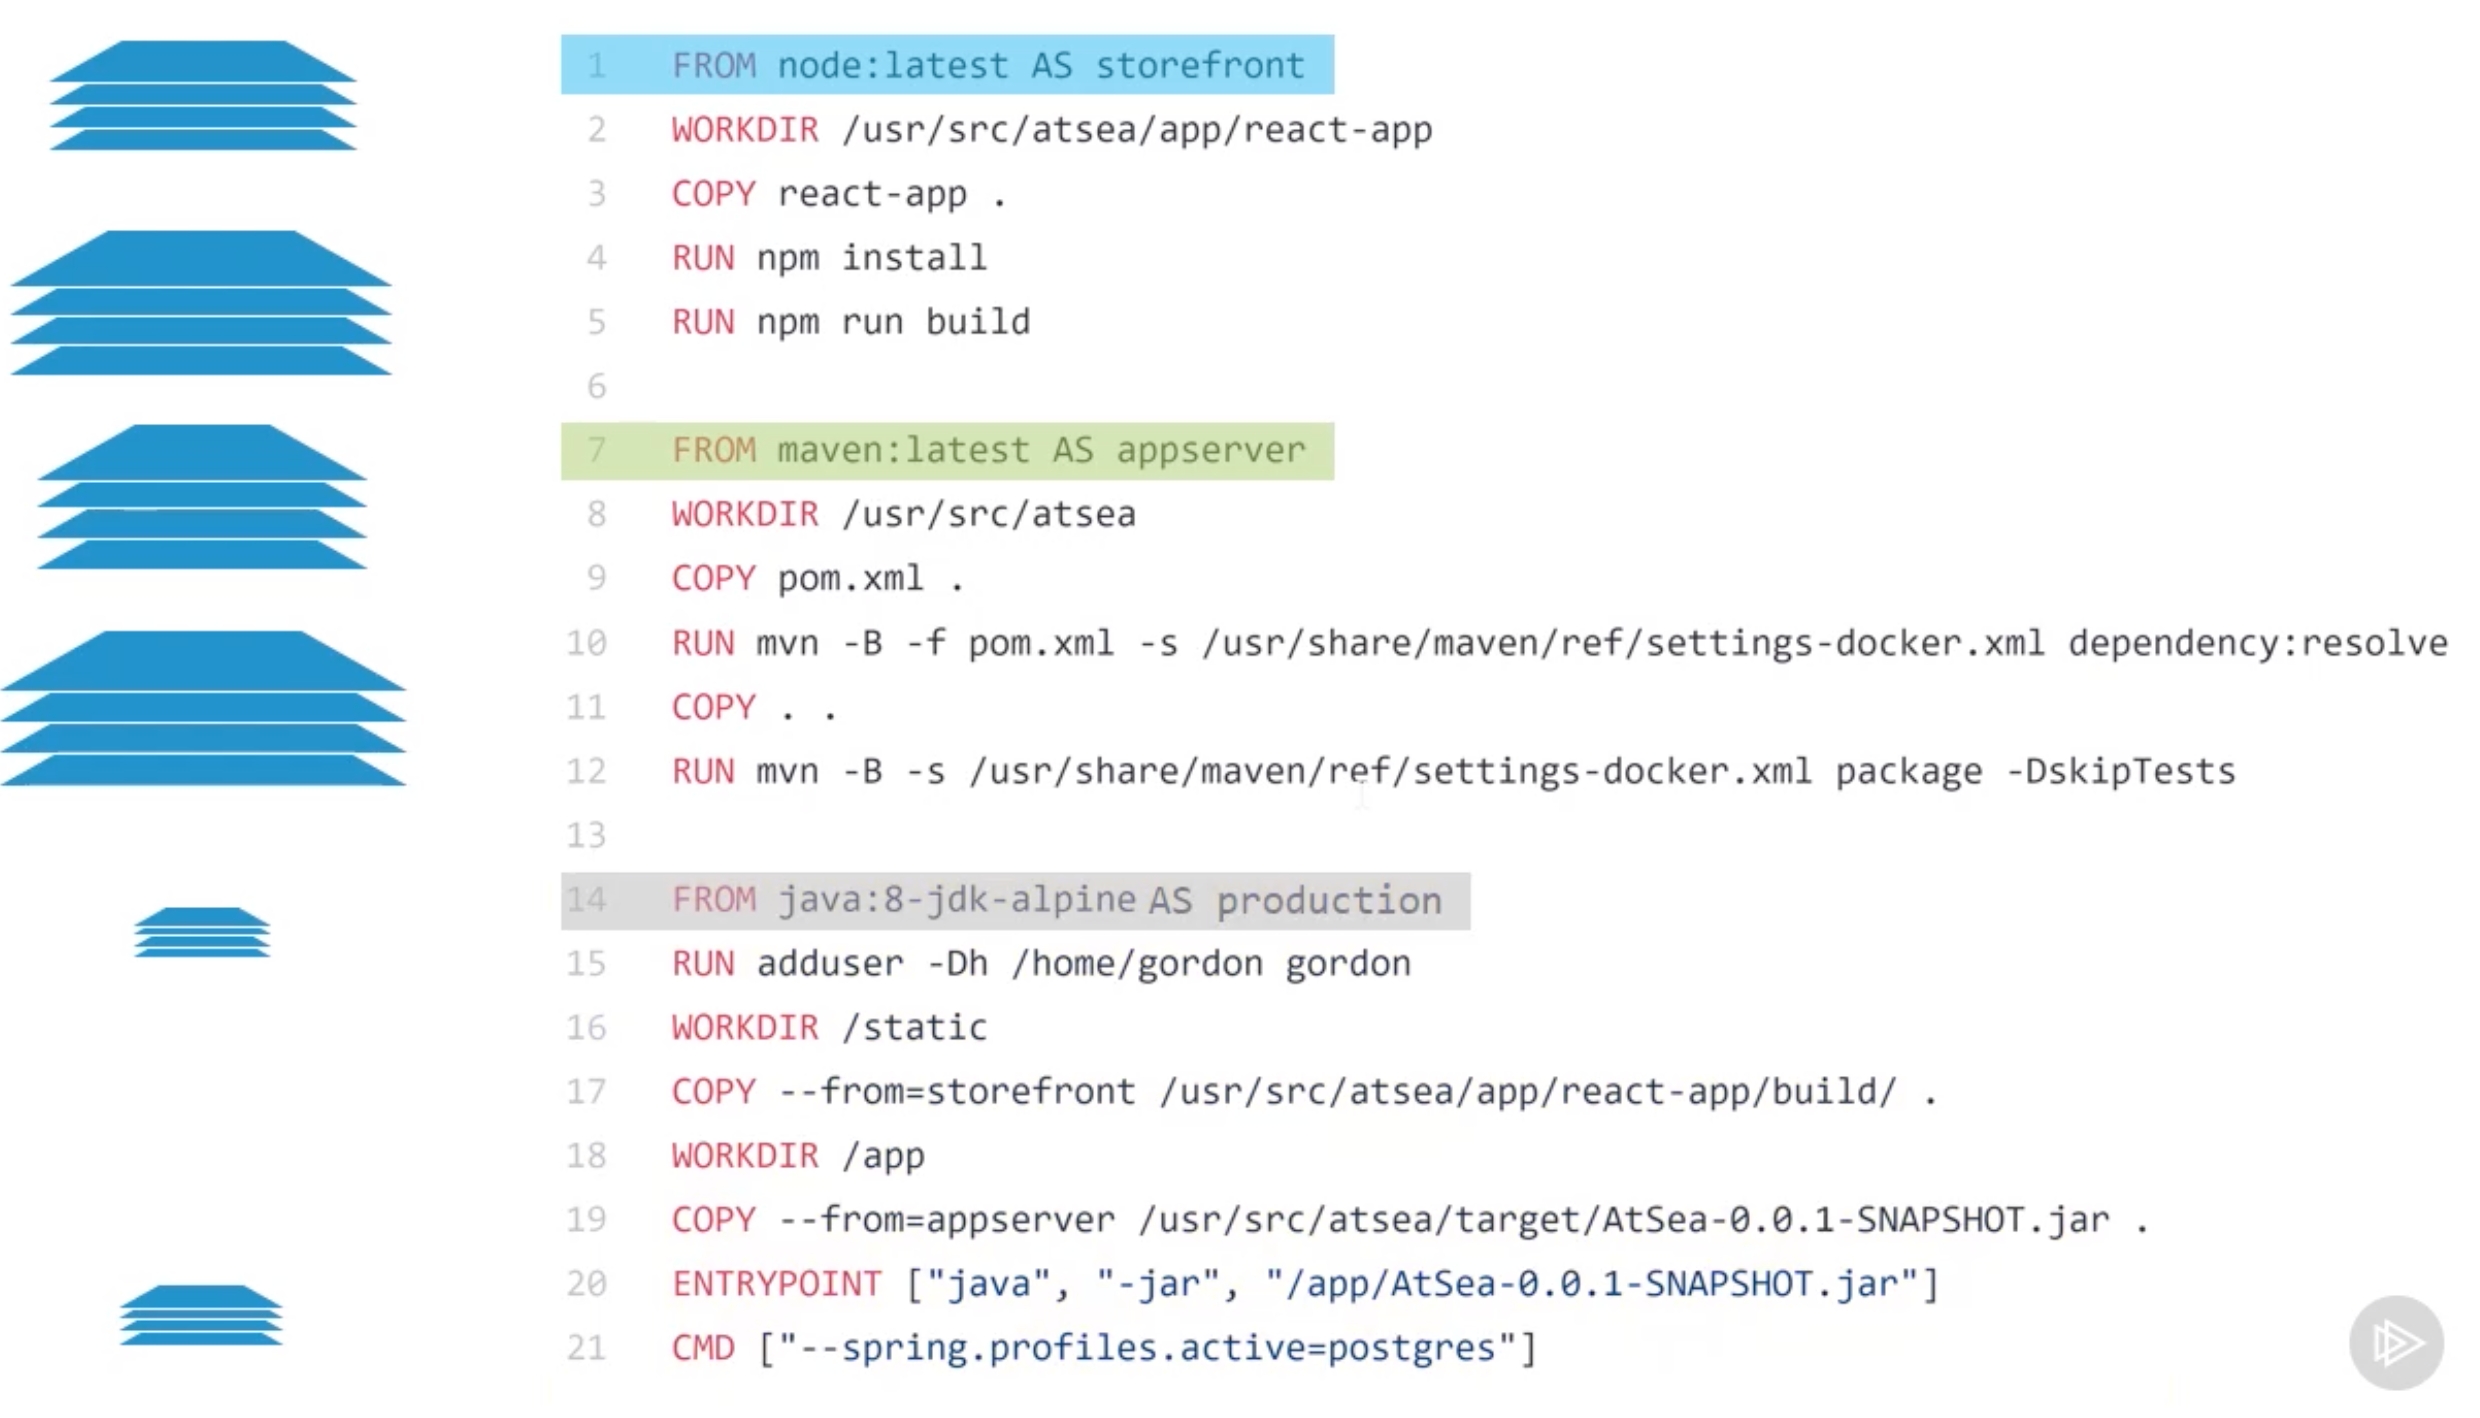Select the topmost blue layer stack diagram
The height and width of the screenshot is (1418, 2480).
coord(200,95)
